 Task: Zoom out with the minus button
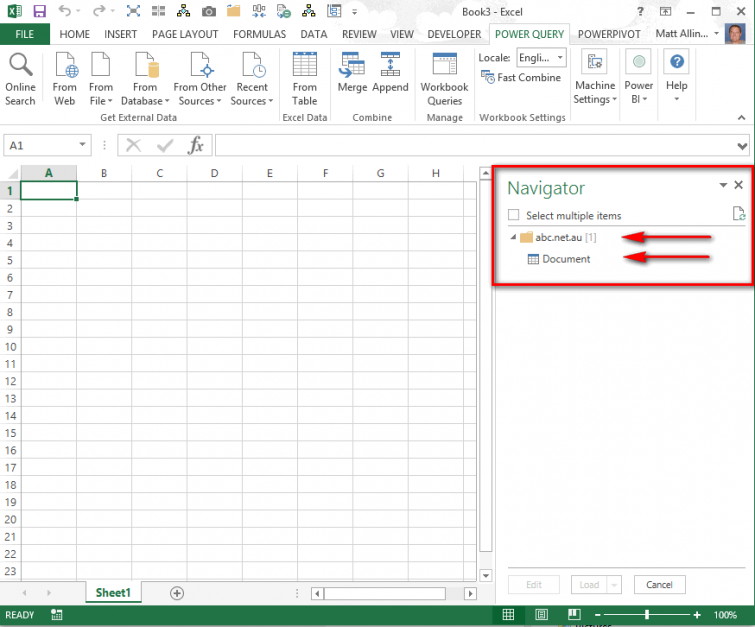click(x=598, y=615)
